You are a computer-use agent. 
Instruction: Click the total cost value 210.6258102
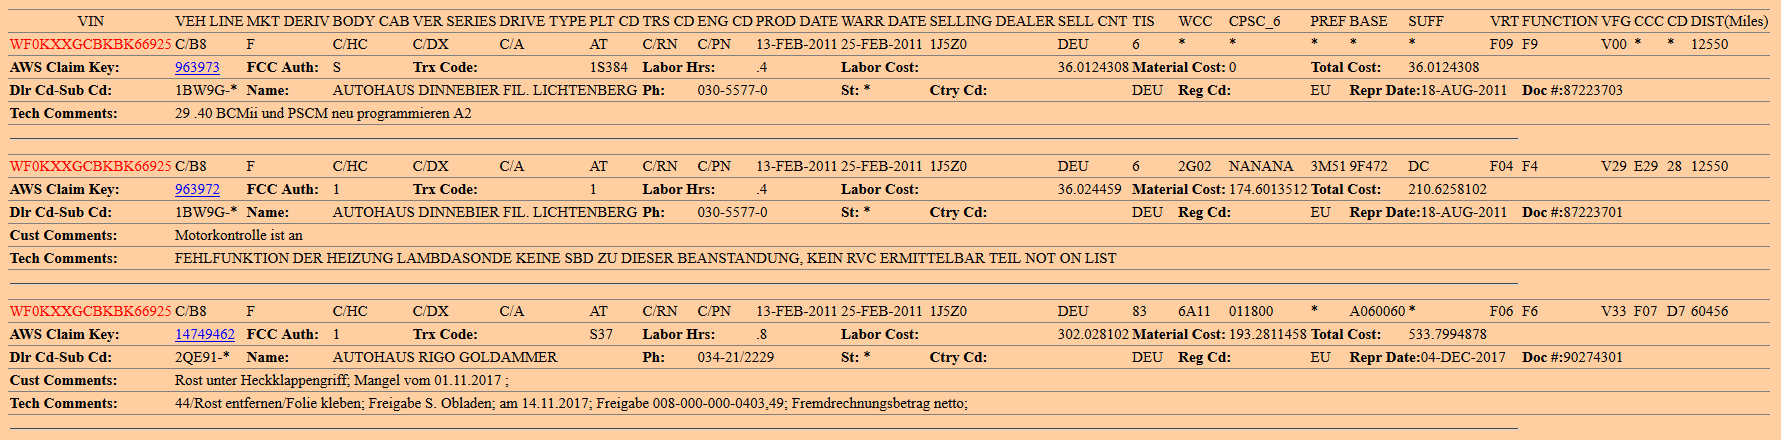pyautogui.click(x=1447, y=189)
